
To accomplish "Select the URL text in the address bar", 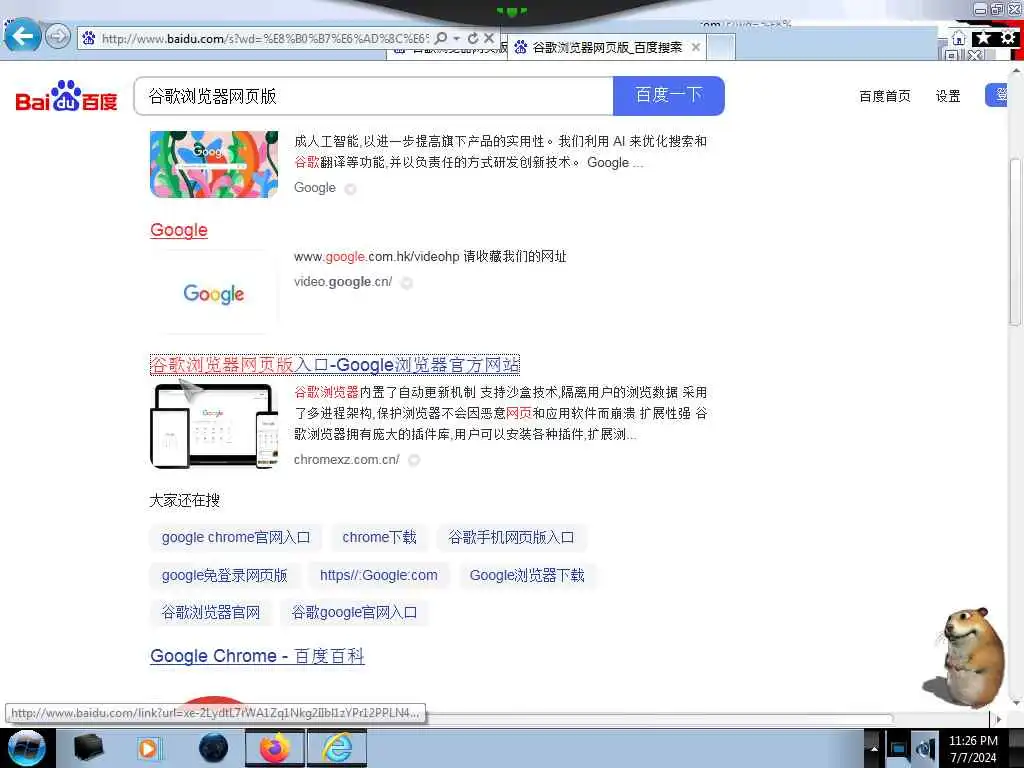I will [264, 39].
